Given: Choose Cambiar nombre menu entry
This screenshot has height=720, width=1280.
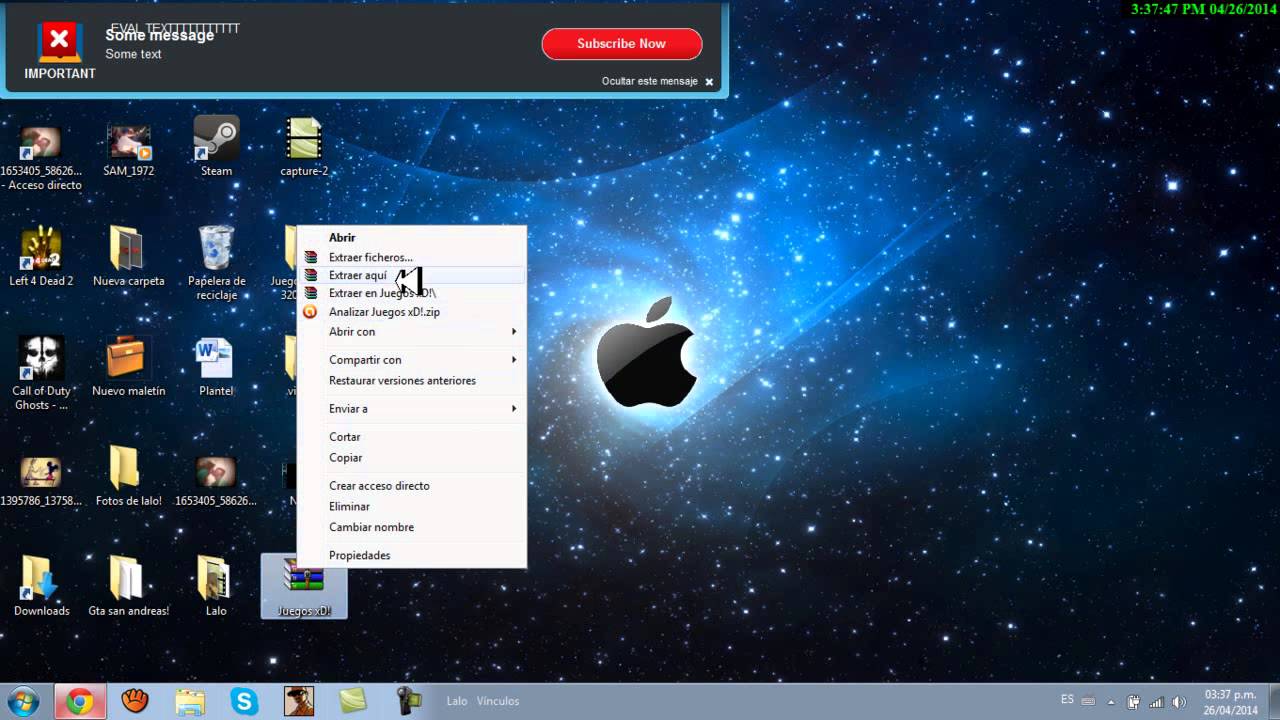Looking at the screenshot, I should pos(412,527).
